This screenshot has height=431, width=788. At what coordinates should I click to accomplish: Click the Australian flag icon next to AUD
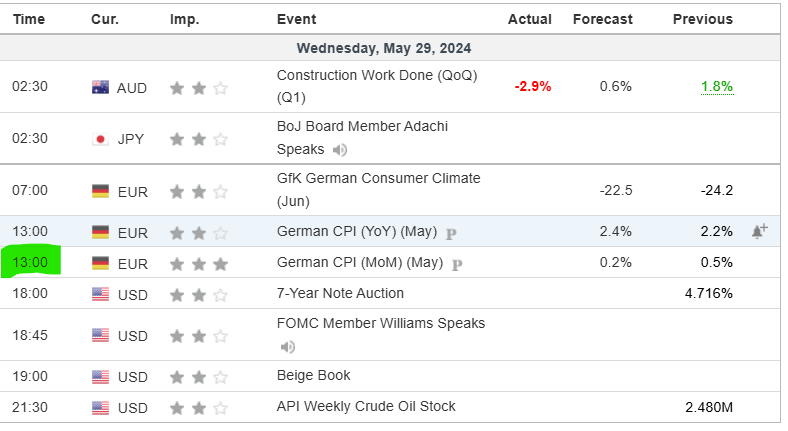coord(100,87)
